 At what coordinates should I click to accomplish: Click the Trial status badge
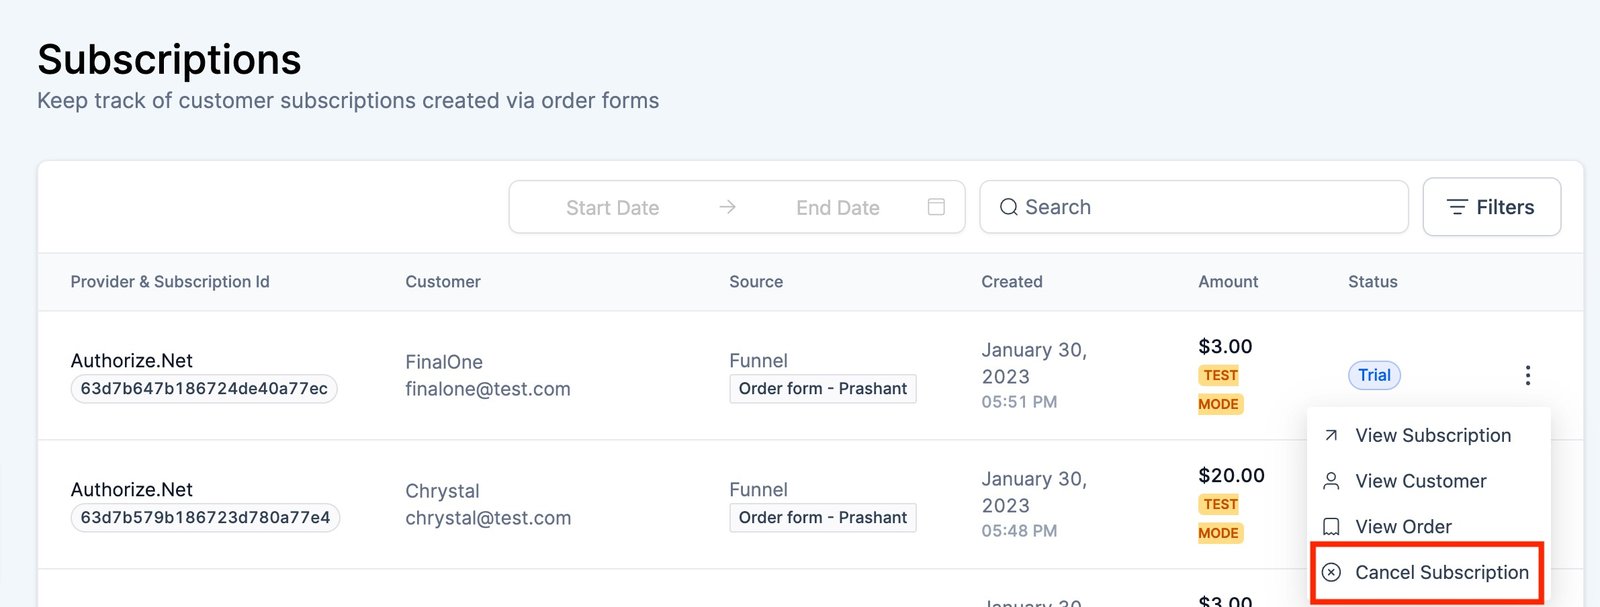[x=1373, y=375]
